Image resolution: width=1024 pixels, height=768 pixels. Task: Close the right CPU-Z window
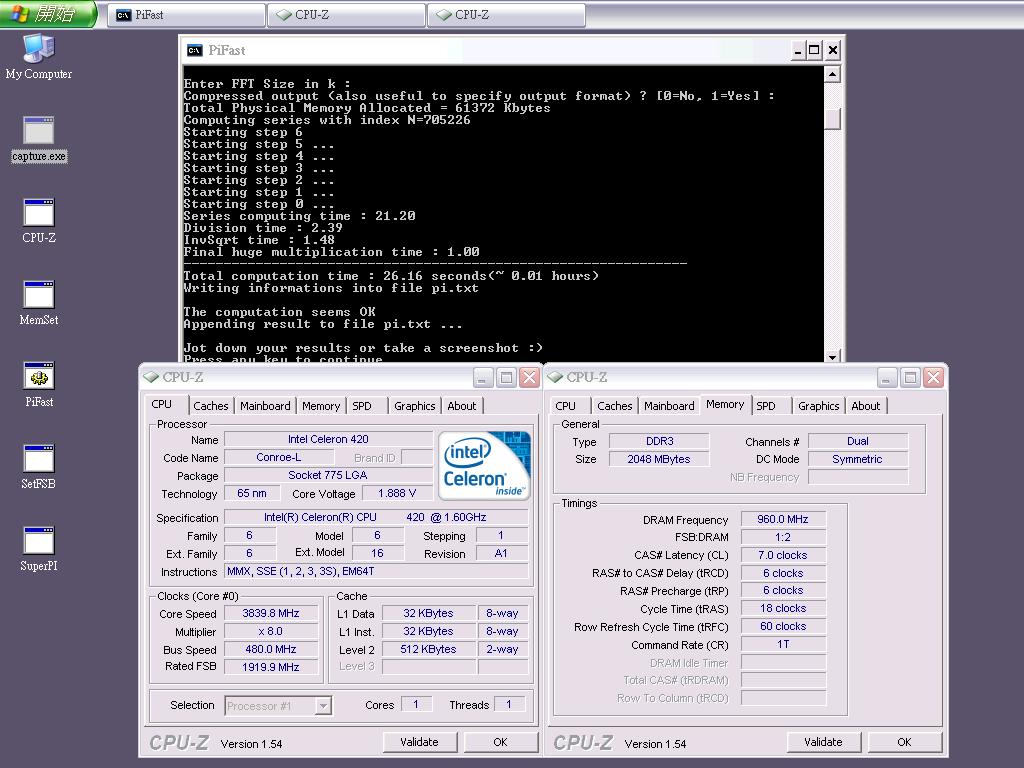pyautogui.click(x=934, y=377)
